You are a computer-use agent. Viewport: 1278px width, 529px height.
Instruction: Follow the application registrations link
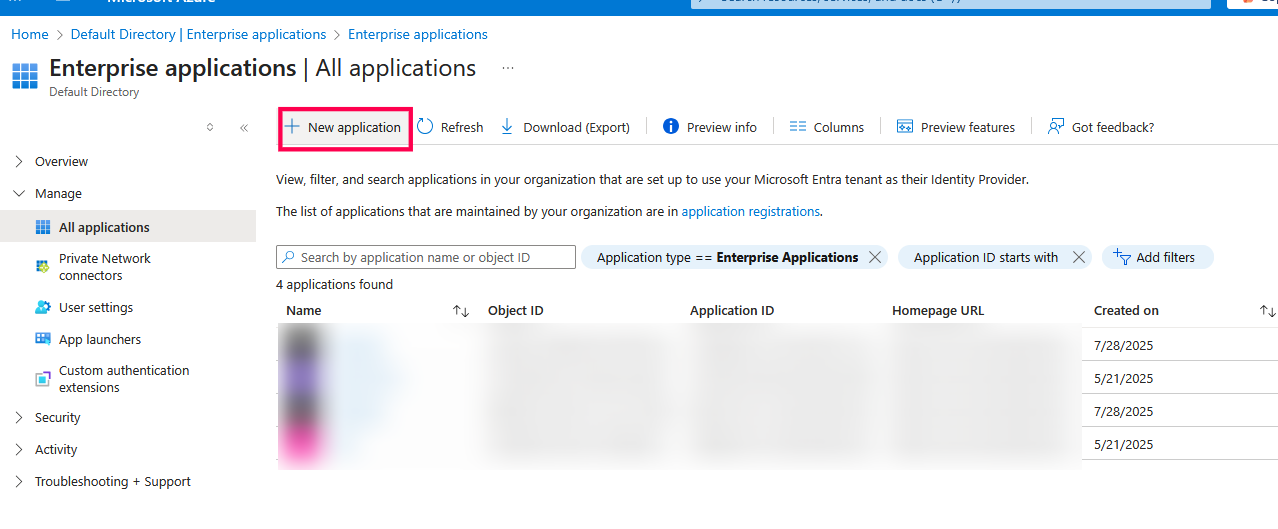click(x=750, y=211)
